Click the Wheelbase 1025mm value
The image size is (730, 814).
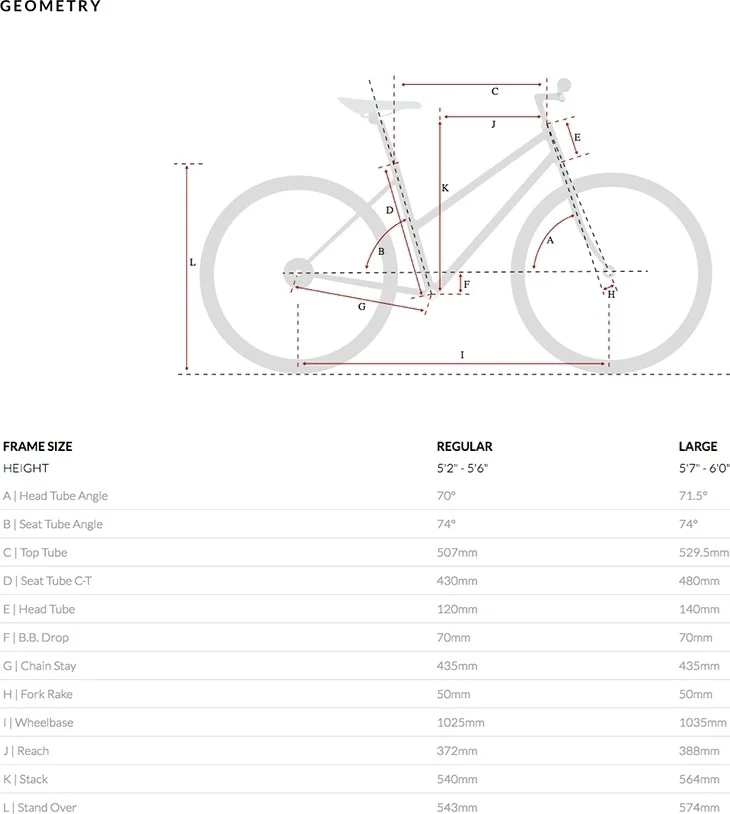coord(461,723)
